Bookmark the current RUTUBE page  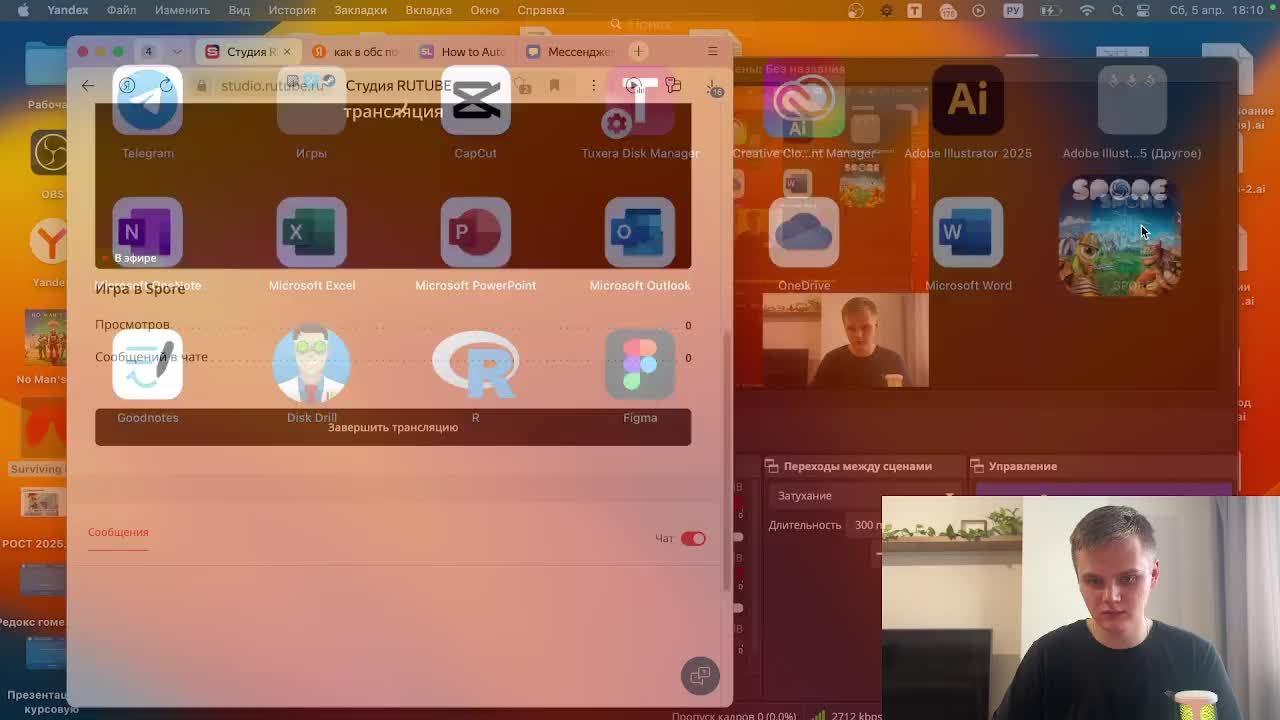pyautogui.click(x=554, y=86)
